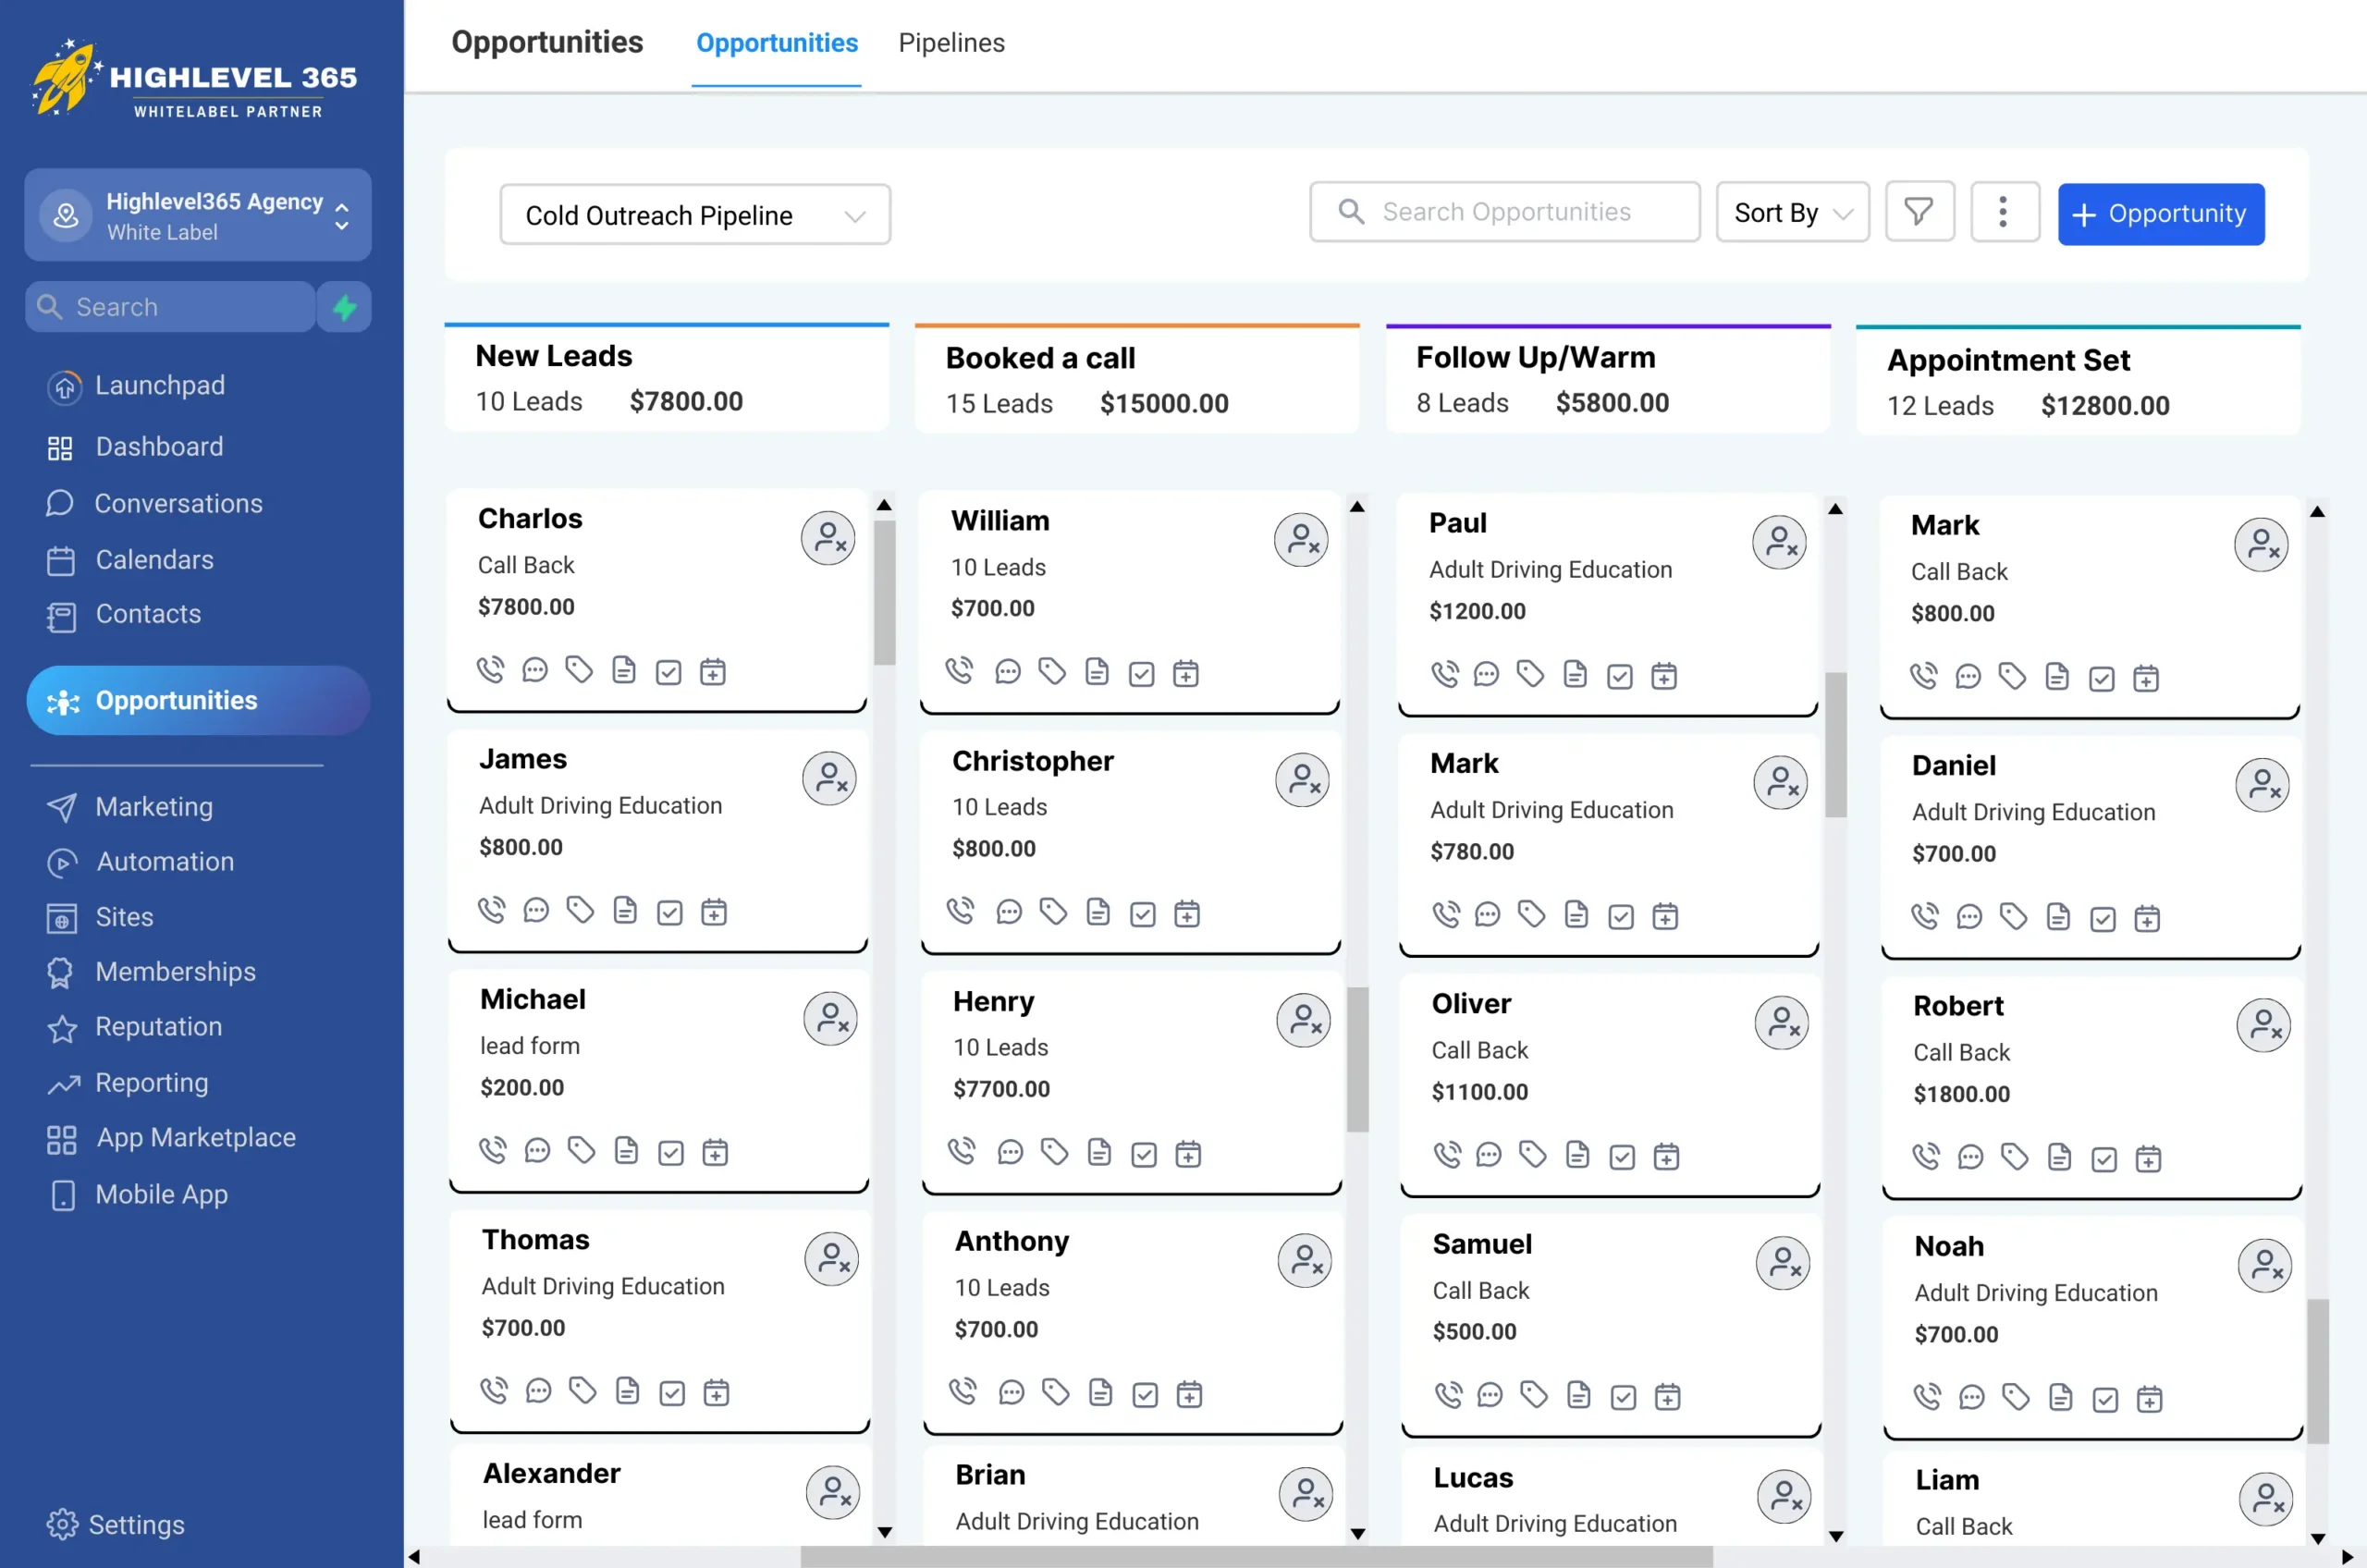Image resolution: width=2367 pixels, height=1568 pixels.
Task: Click the green lightning quick action icon
Action: click(x=344, y=307)
